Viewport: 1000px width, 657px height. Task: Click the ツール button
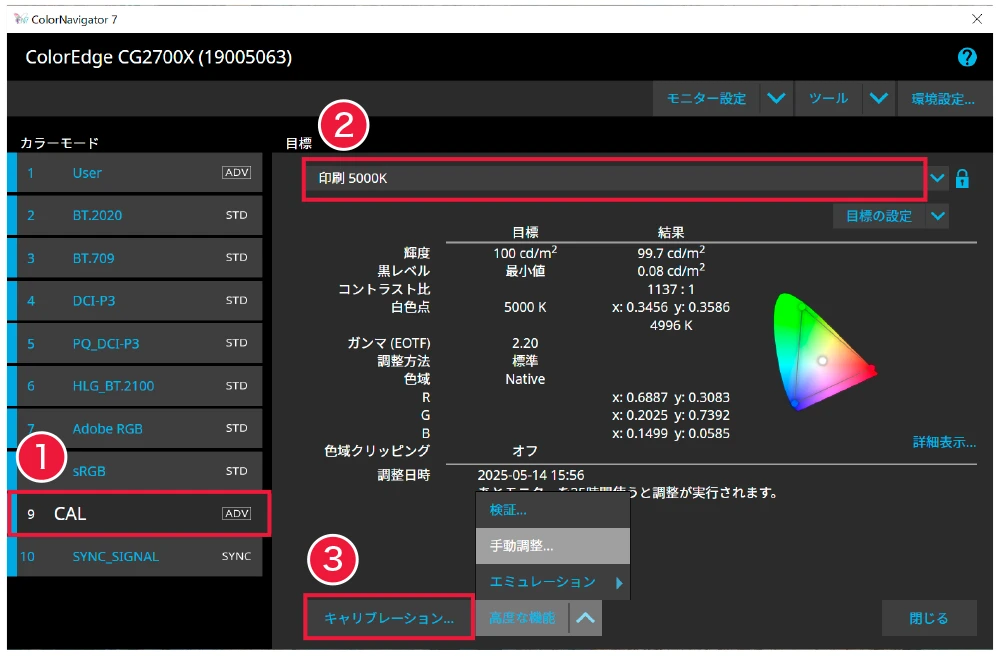(828, 98)
